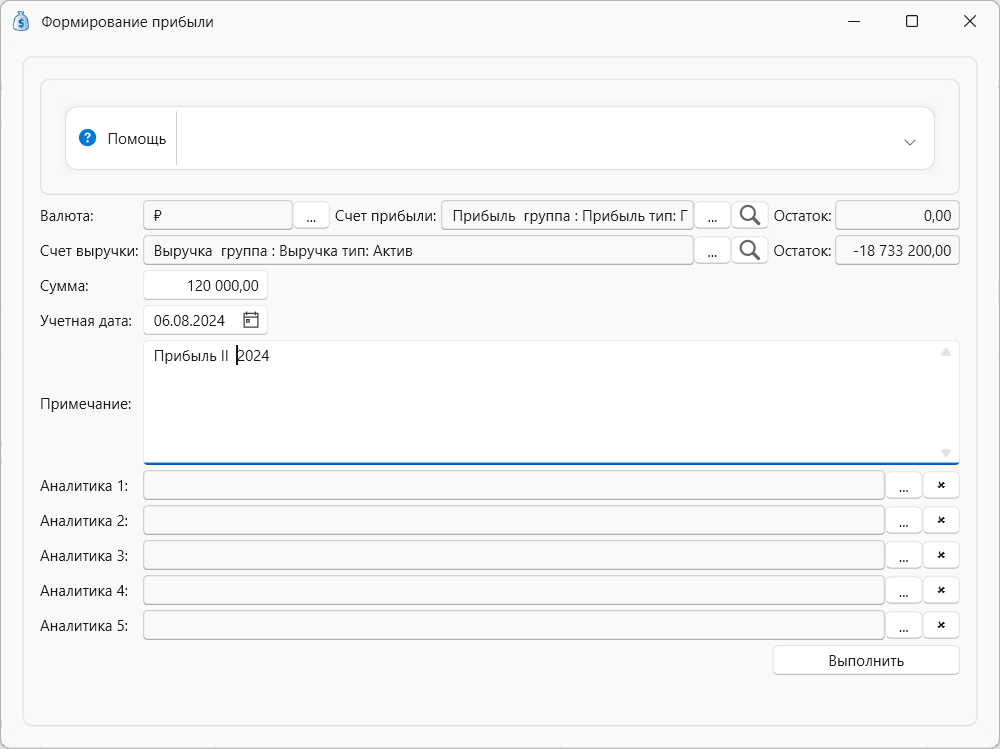Click the Аналитика 1 field
The height and width of the screenshot is (749, 1000).
click(514, 485)
